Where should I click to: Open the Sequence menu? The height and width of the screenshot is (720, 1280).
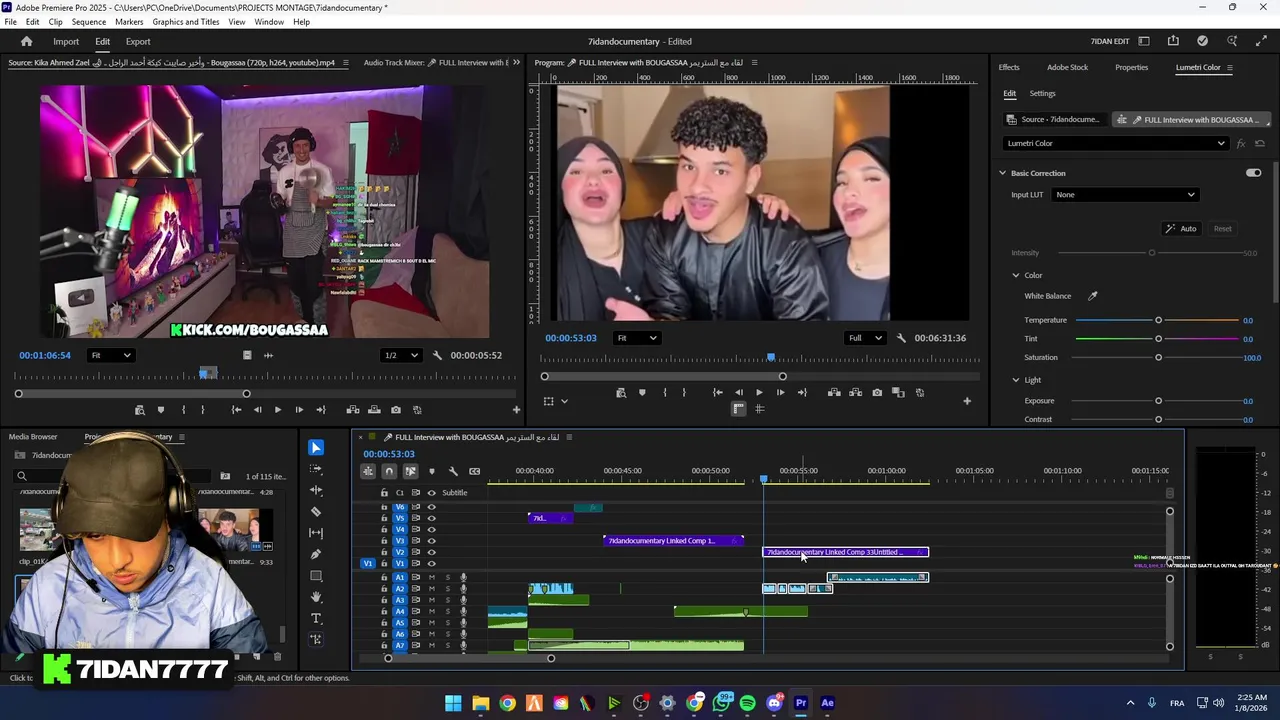[x=89, y=21]
